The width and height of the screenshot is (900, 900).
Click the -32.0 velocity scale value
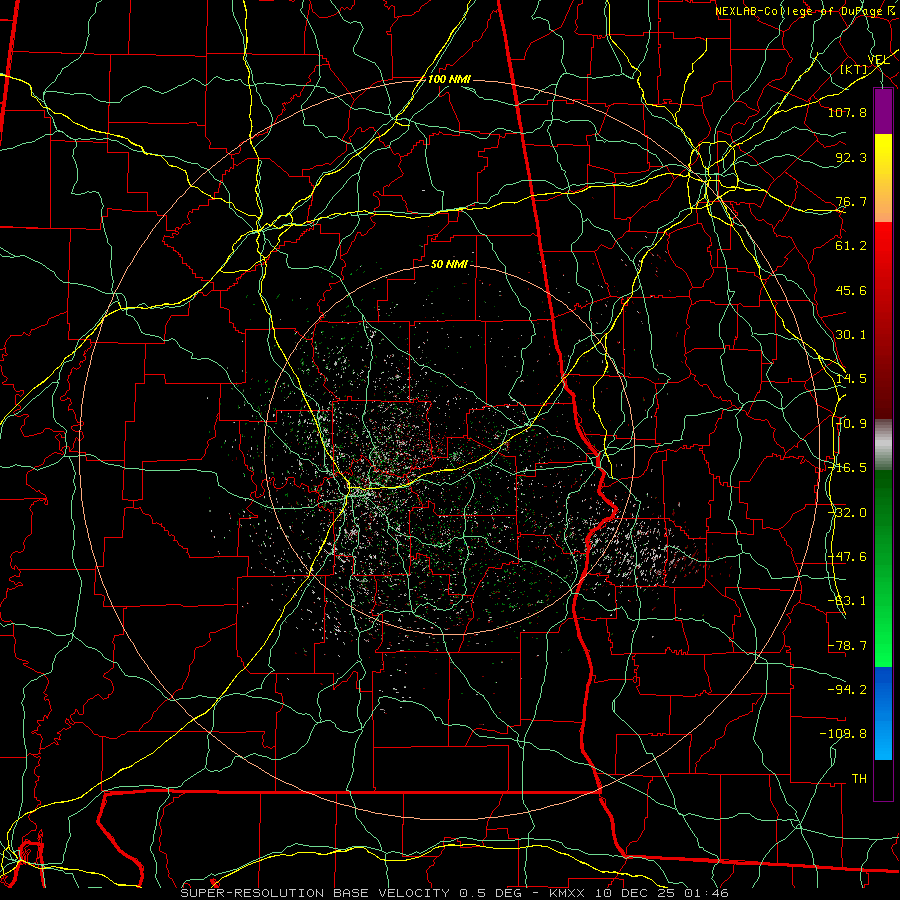click(847, 513)
